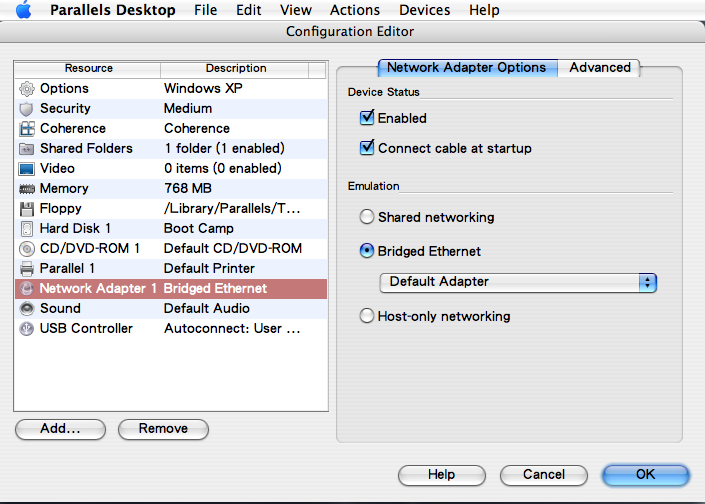Click the Security shield icon
The image size is (705, 504).
(27, 109)
